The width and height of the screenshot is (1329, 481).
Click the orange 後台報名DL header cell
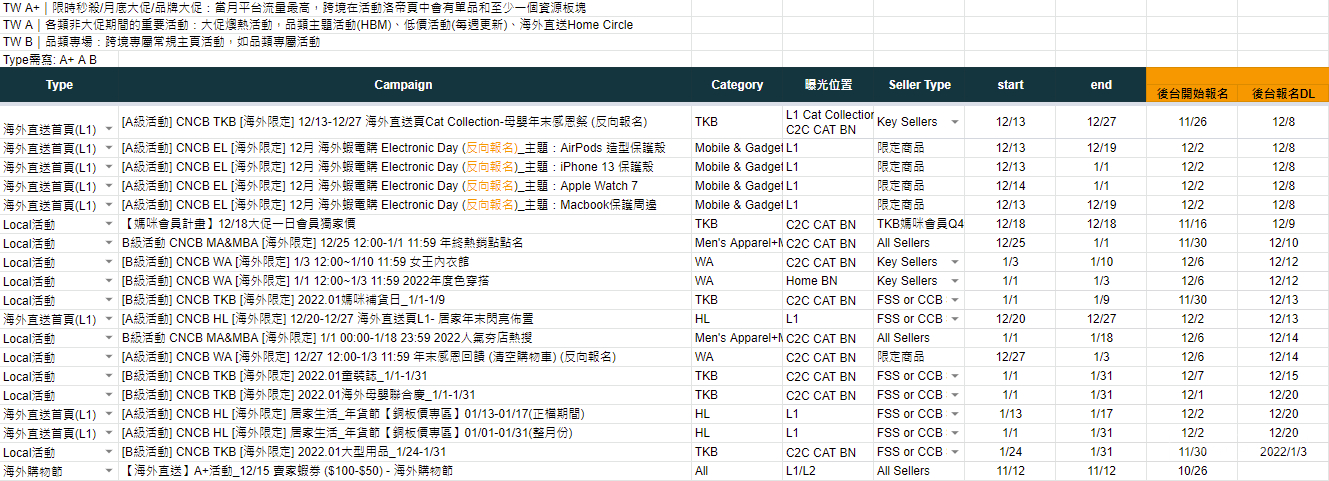coord(1283,92)
